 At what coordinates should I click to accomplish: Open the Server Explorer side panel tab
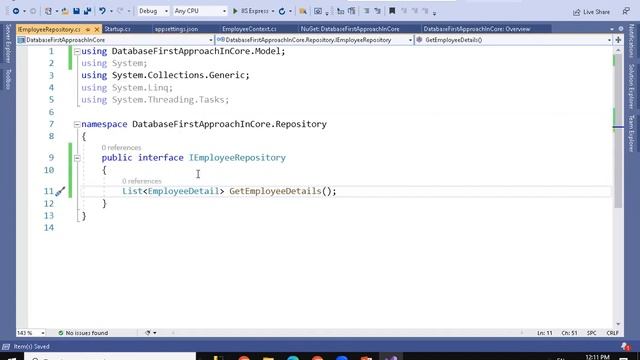pyautogui.click(x=8, y=43)
